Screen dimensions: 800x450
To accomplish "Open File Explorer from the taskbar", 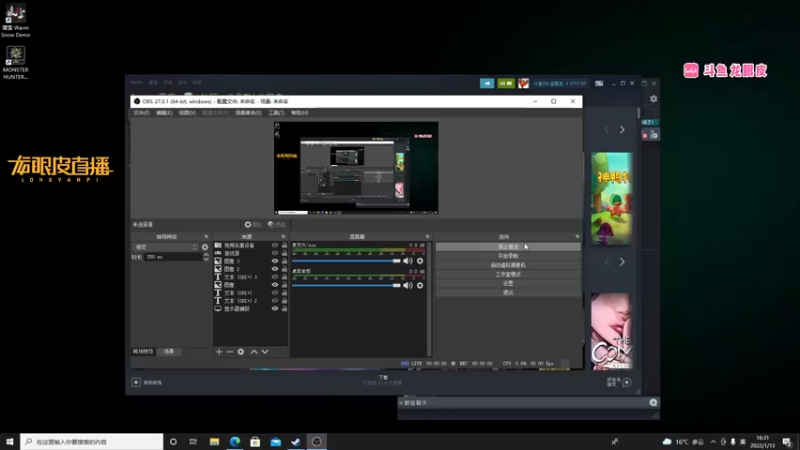I will pos(214,442).
